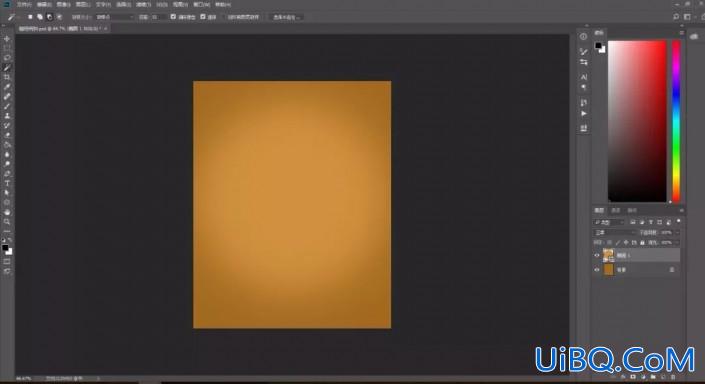Open the Character panel from collapsed dock
705x384 pixels.
point(584,77)
